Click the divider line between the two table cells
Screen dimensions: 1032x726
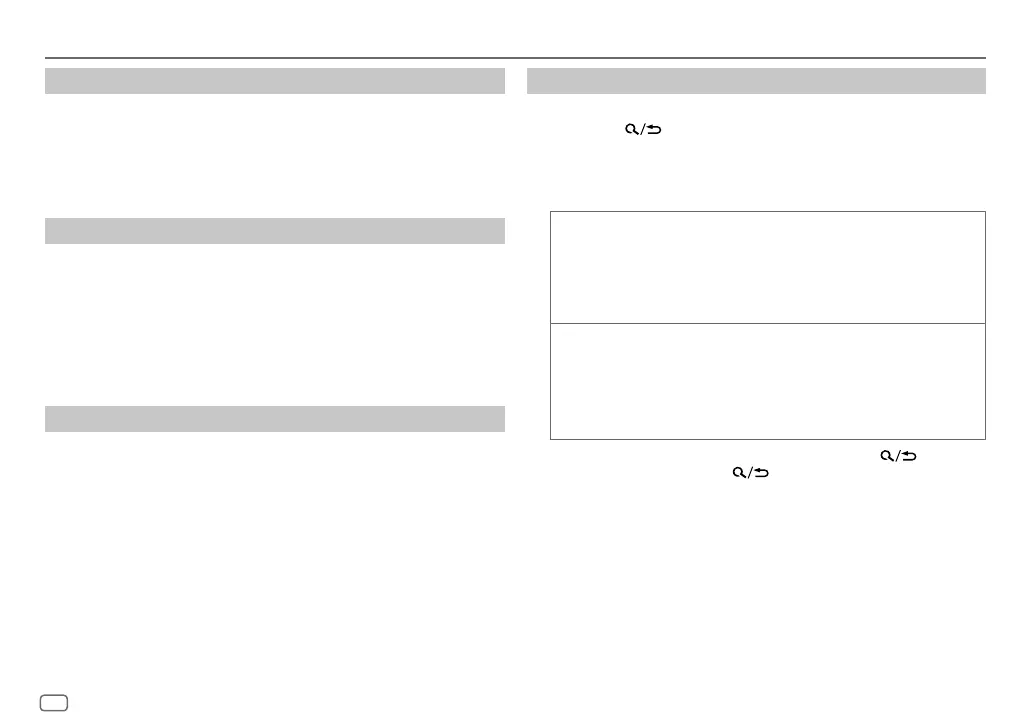point(767,323)
